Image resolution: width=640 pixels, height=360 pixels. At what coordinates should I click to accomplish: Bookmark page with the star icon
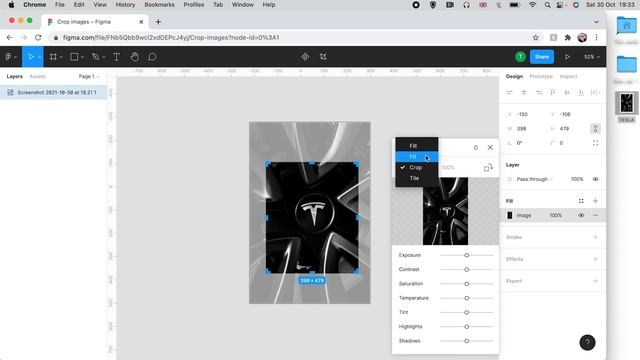coord(536,38)
